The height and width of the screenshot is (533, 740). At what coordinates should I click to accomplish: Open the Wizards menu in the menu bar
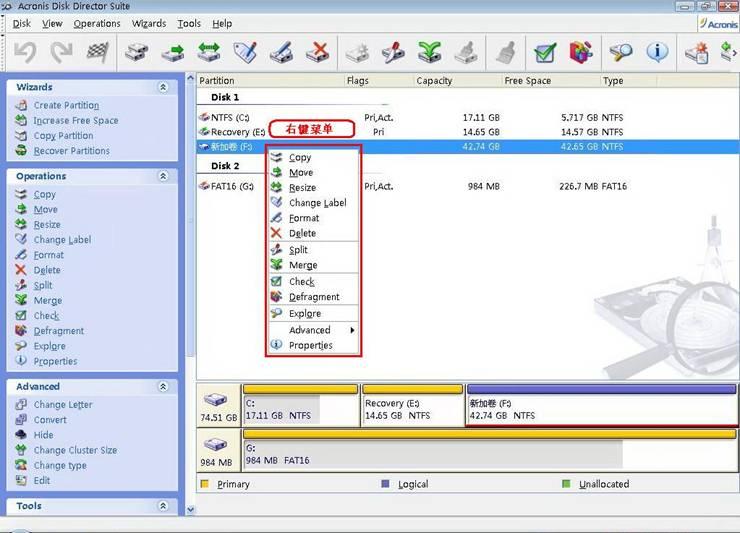point(149,23)
